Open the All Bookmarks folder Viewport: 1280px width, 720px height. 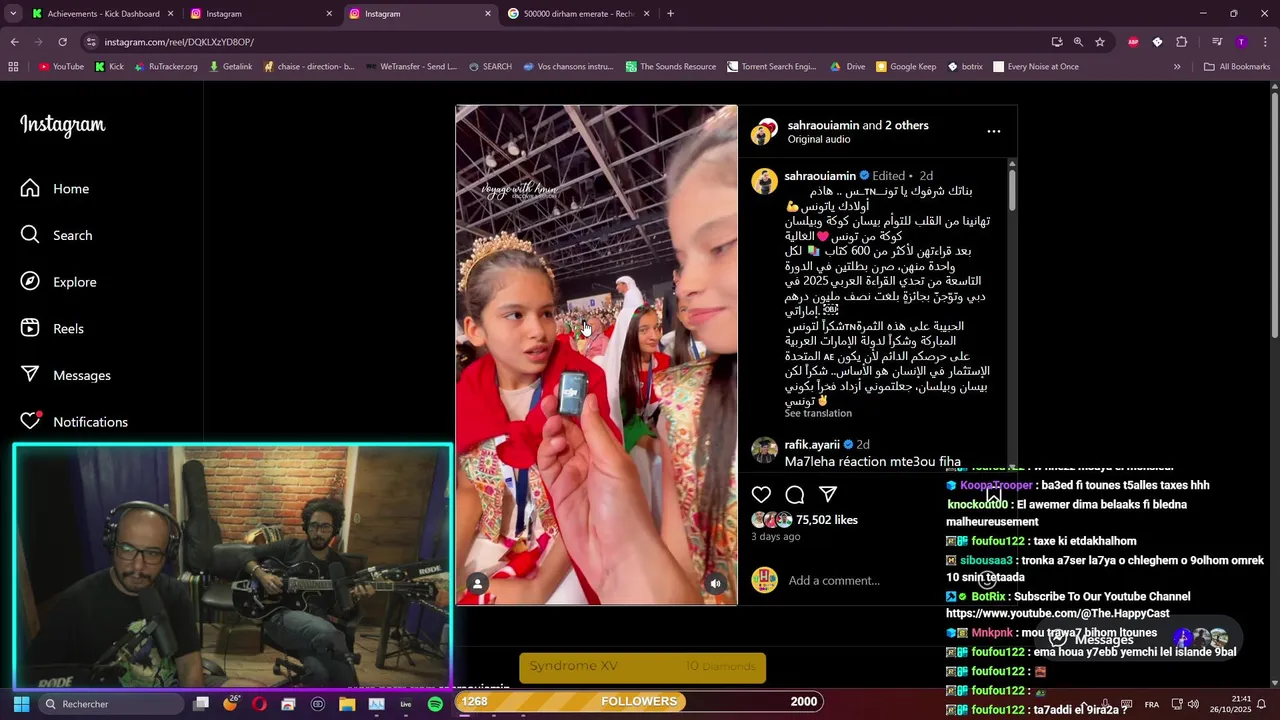(1237, 67)
